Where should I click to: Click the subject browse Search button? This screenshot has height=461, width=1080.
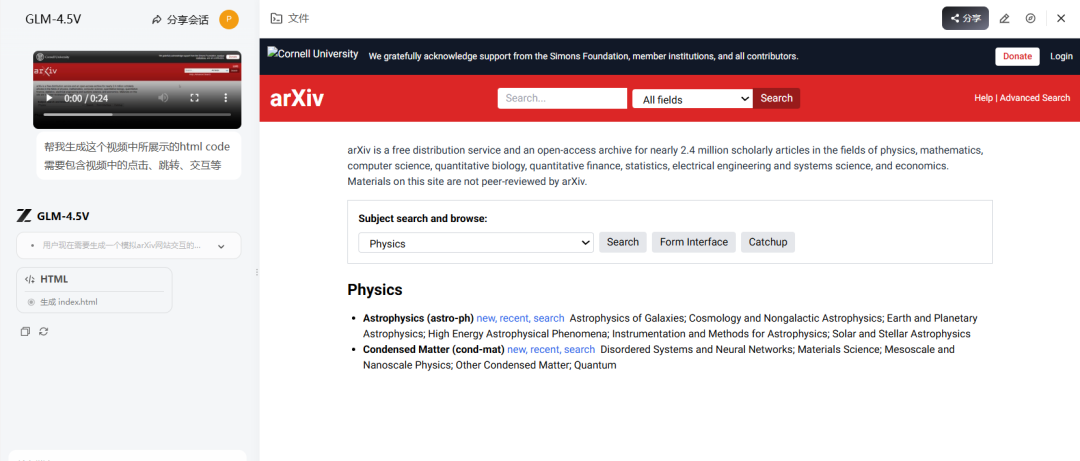click(x=623, y=242)
